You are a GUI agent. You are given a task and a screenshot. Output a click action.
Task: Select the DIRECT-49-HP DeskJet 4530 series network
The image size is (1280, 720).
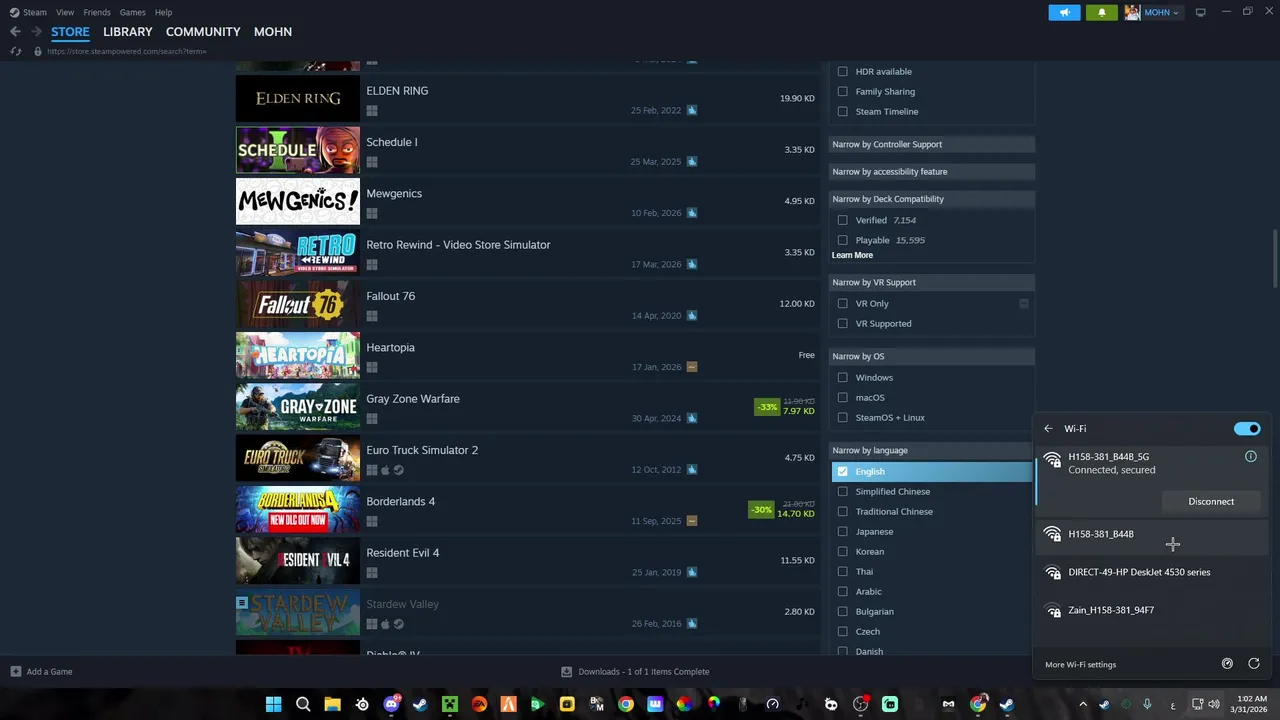[1152, 572]
